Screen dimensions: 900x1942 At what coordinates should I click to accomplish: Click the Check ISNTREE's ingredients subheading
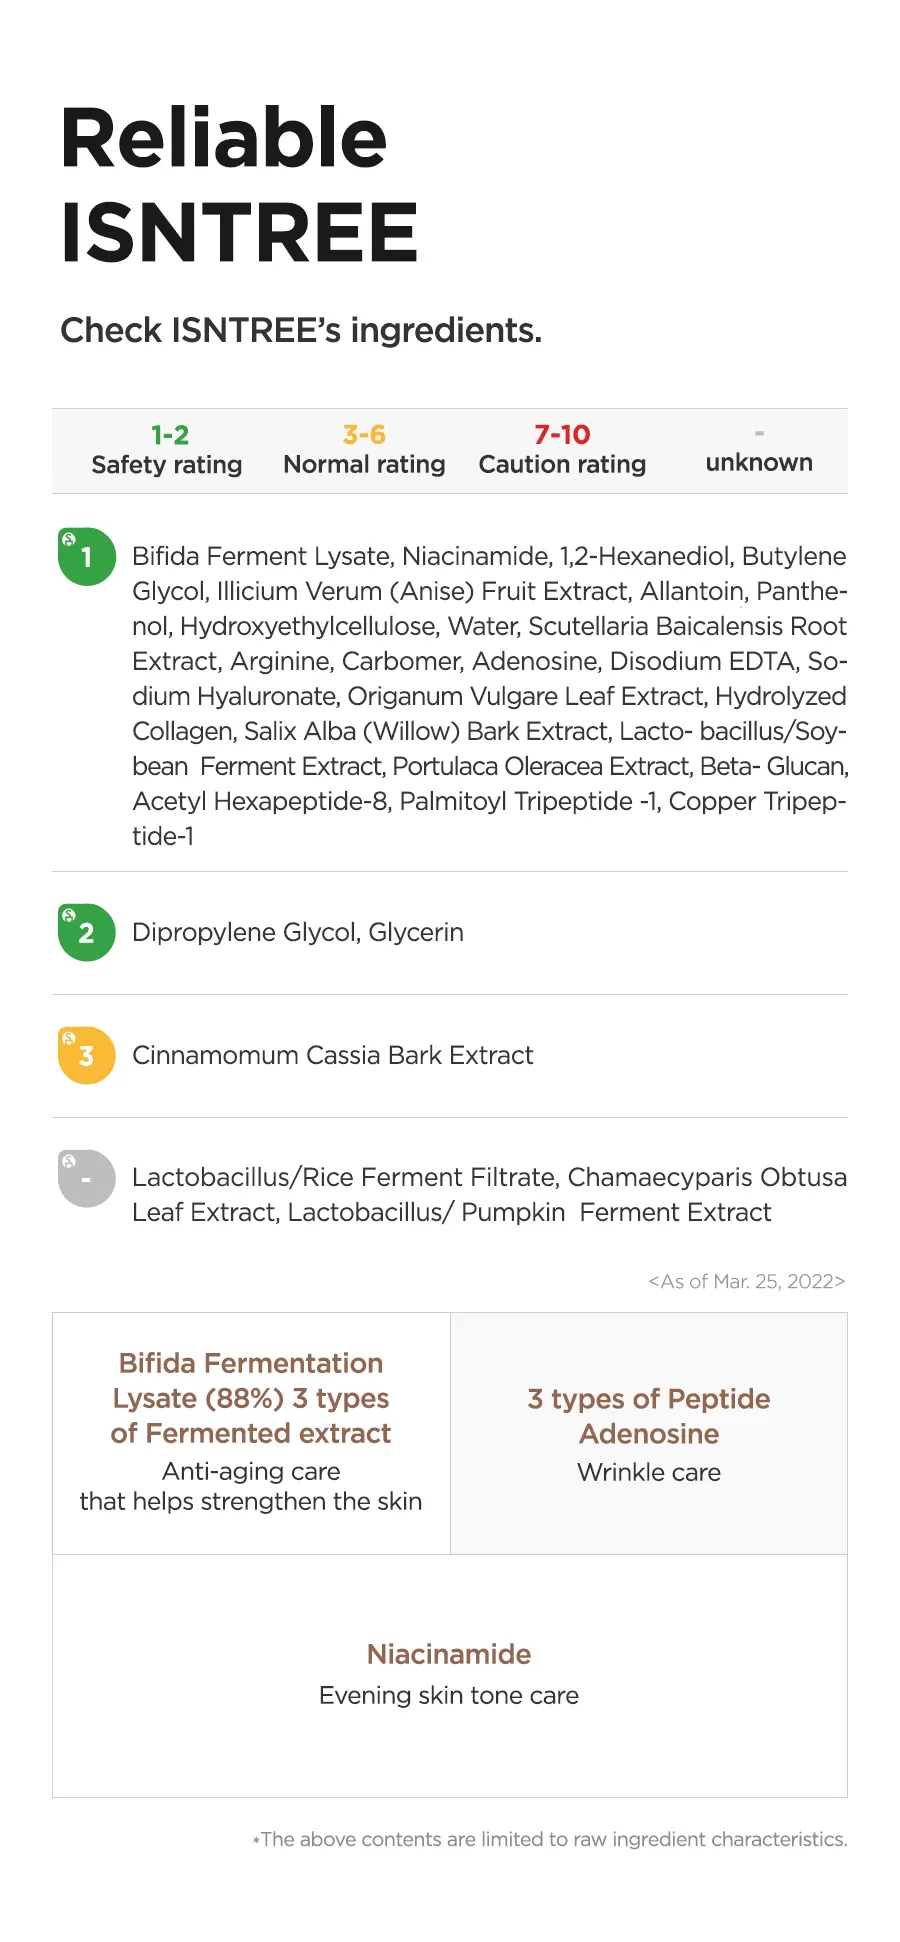click(x=301, y=330)
